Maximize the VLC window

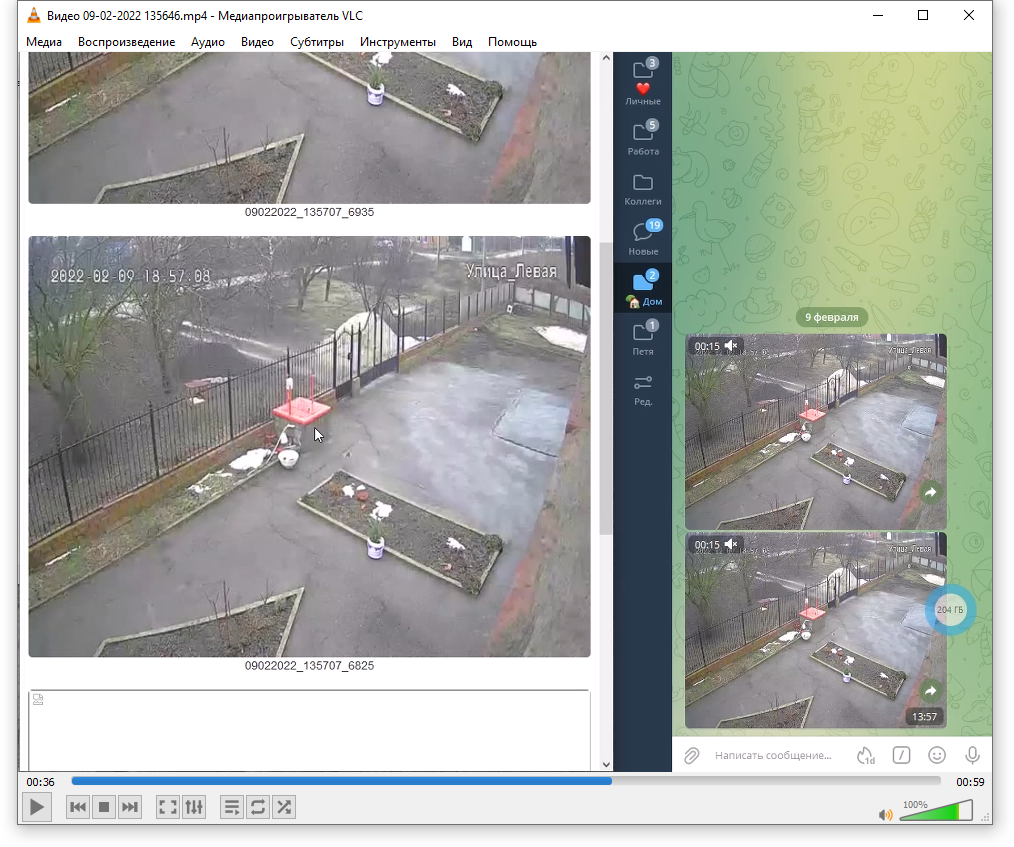pos(923,16)
